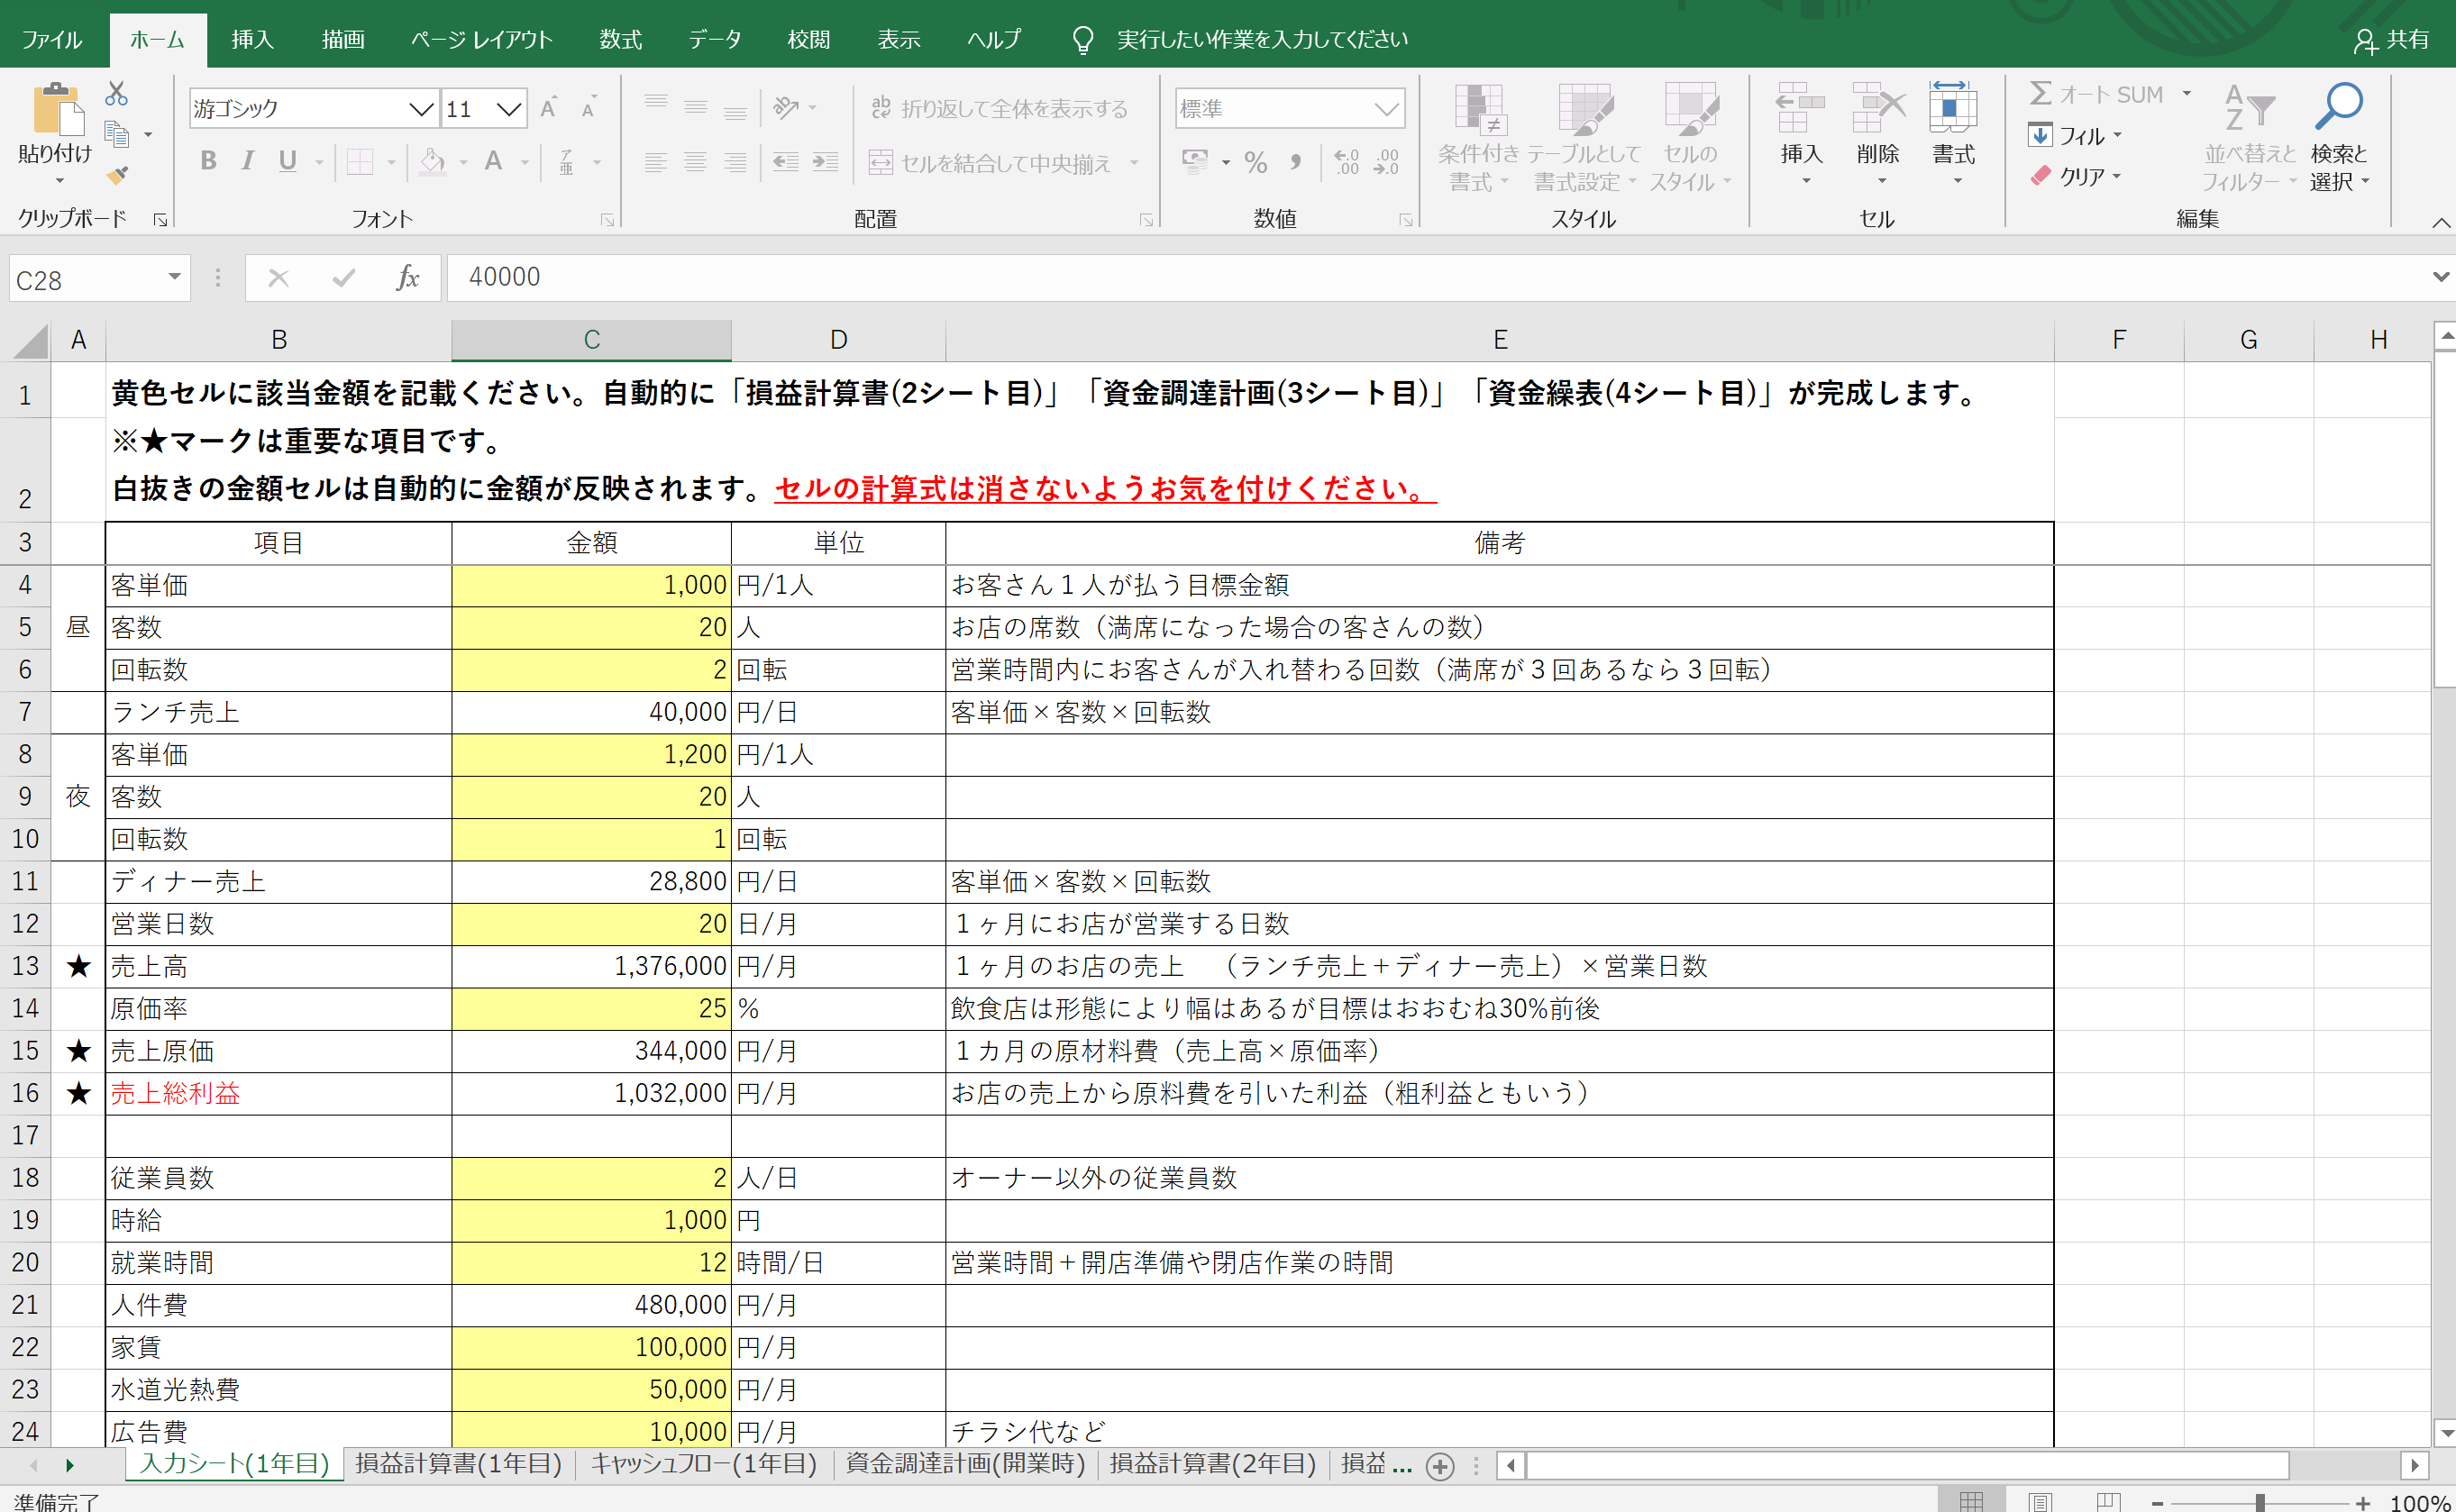This screenshot has height=1512, width=2456.
Task: Toggle Bold formatting
Action: click(x=208, y=161)
